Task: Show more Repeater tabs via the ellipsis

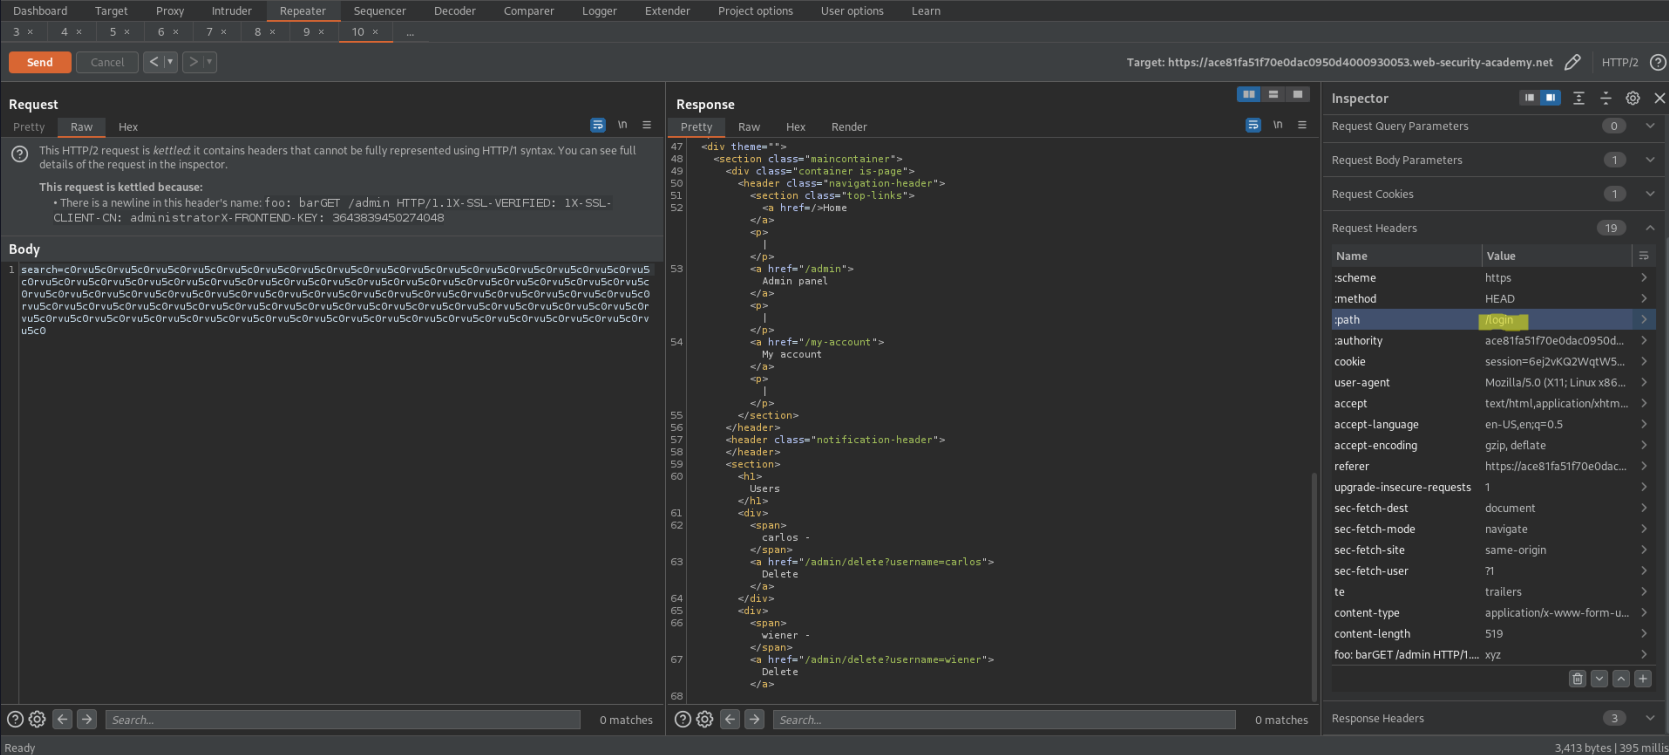Action: pyautogui.click(x=410, y=33)
